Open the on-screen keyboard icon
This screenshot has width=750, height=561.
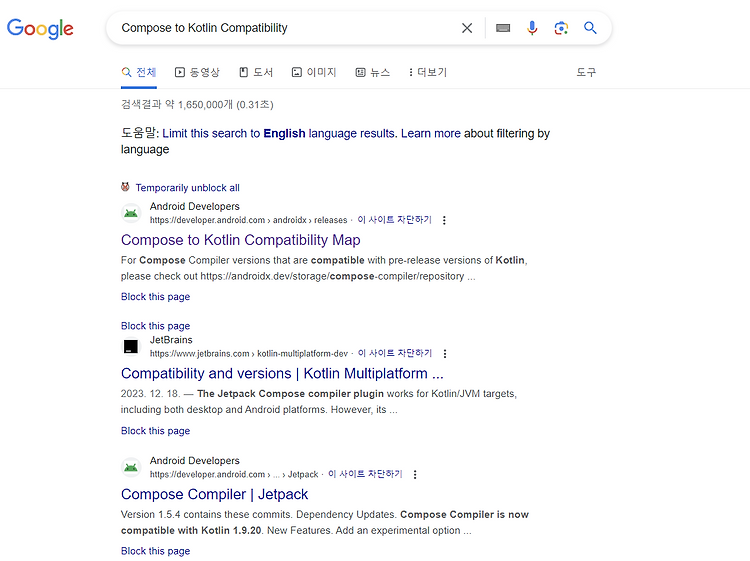point(503,28)
